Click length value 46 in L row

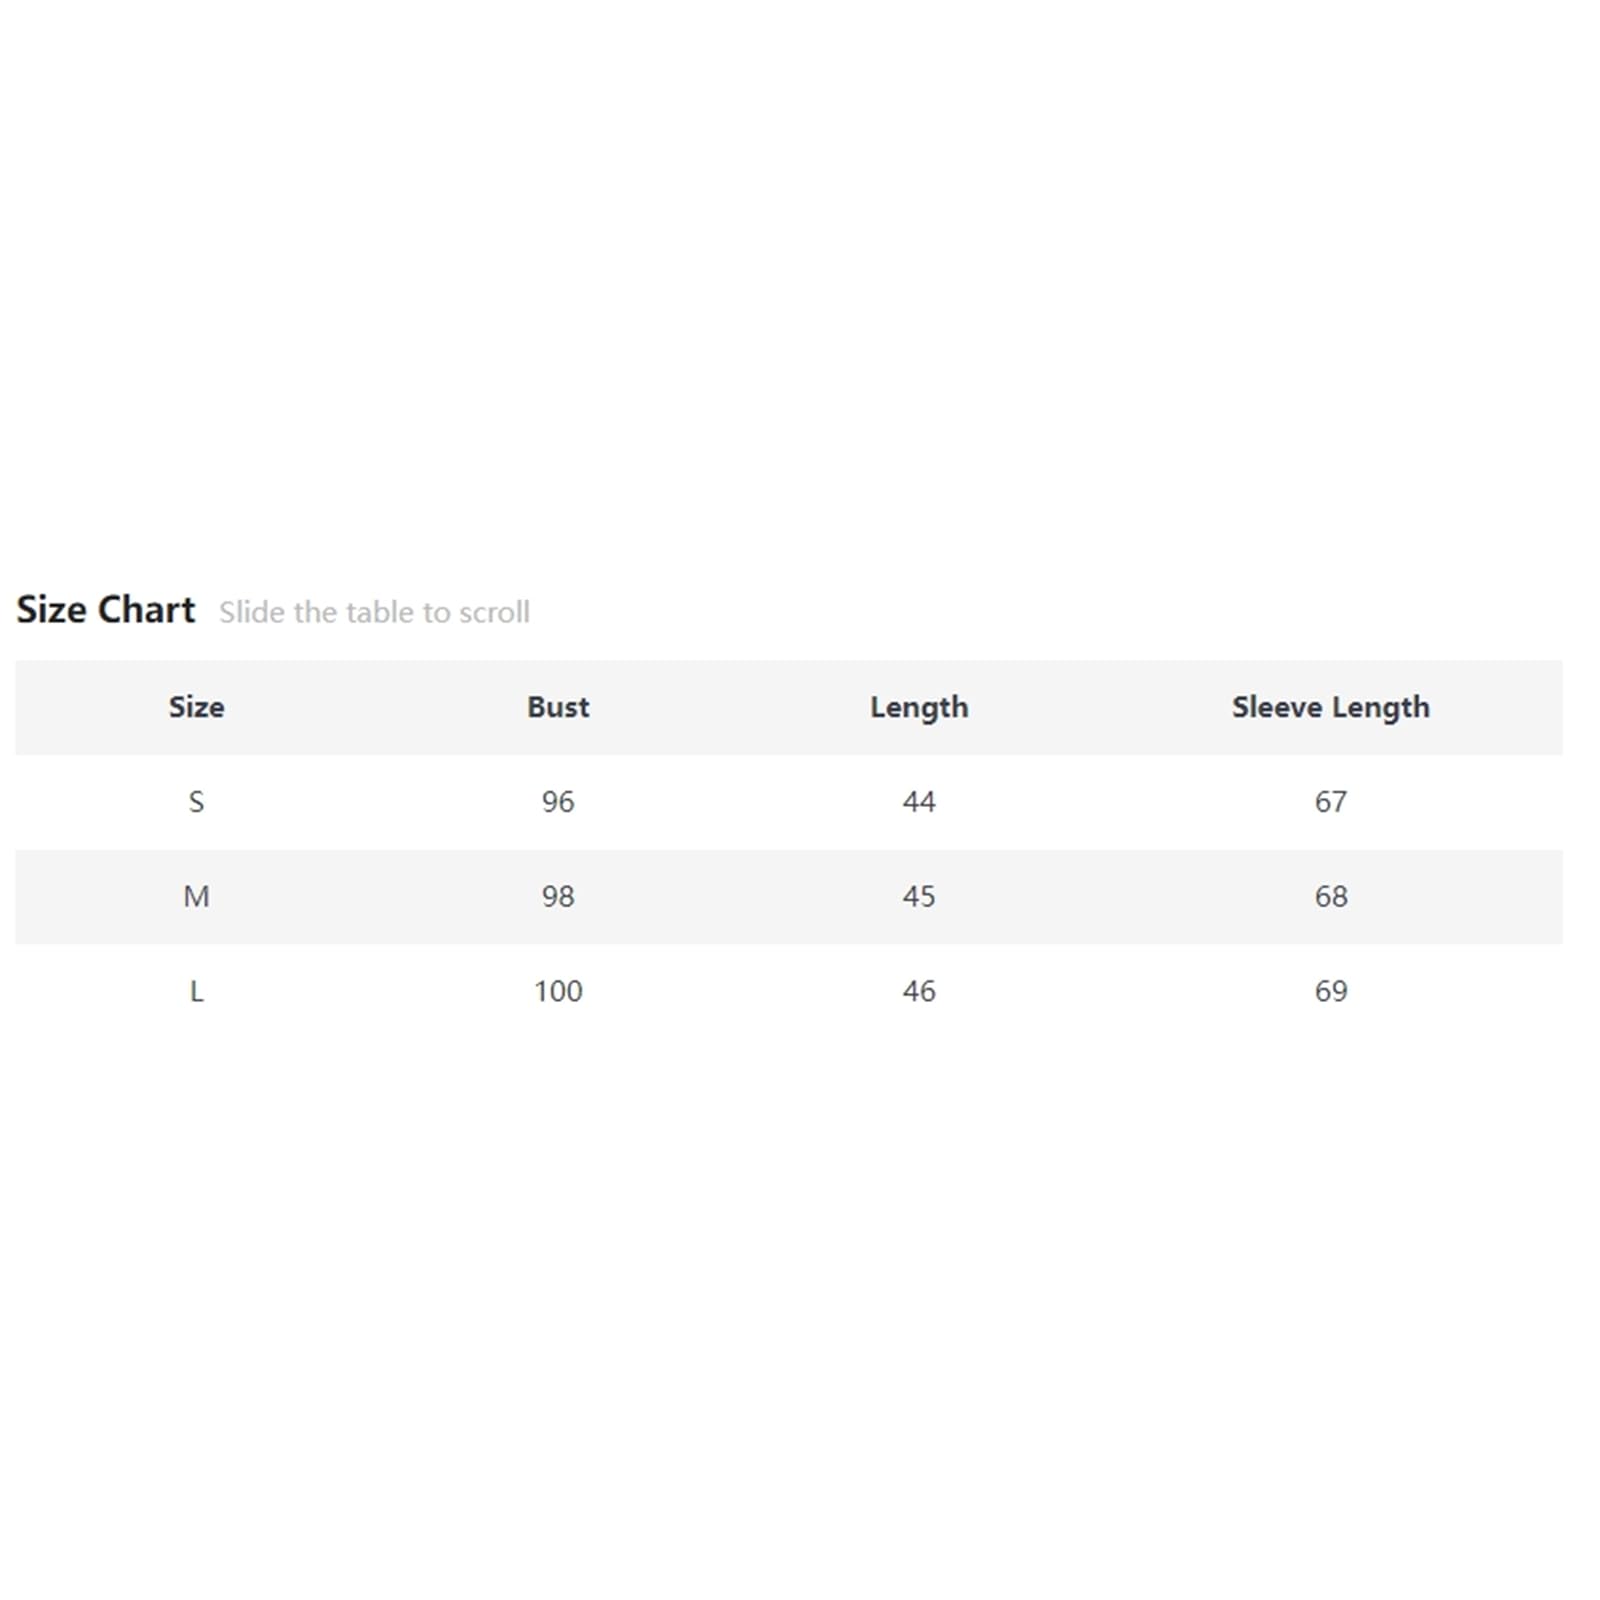919,991
